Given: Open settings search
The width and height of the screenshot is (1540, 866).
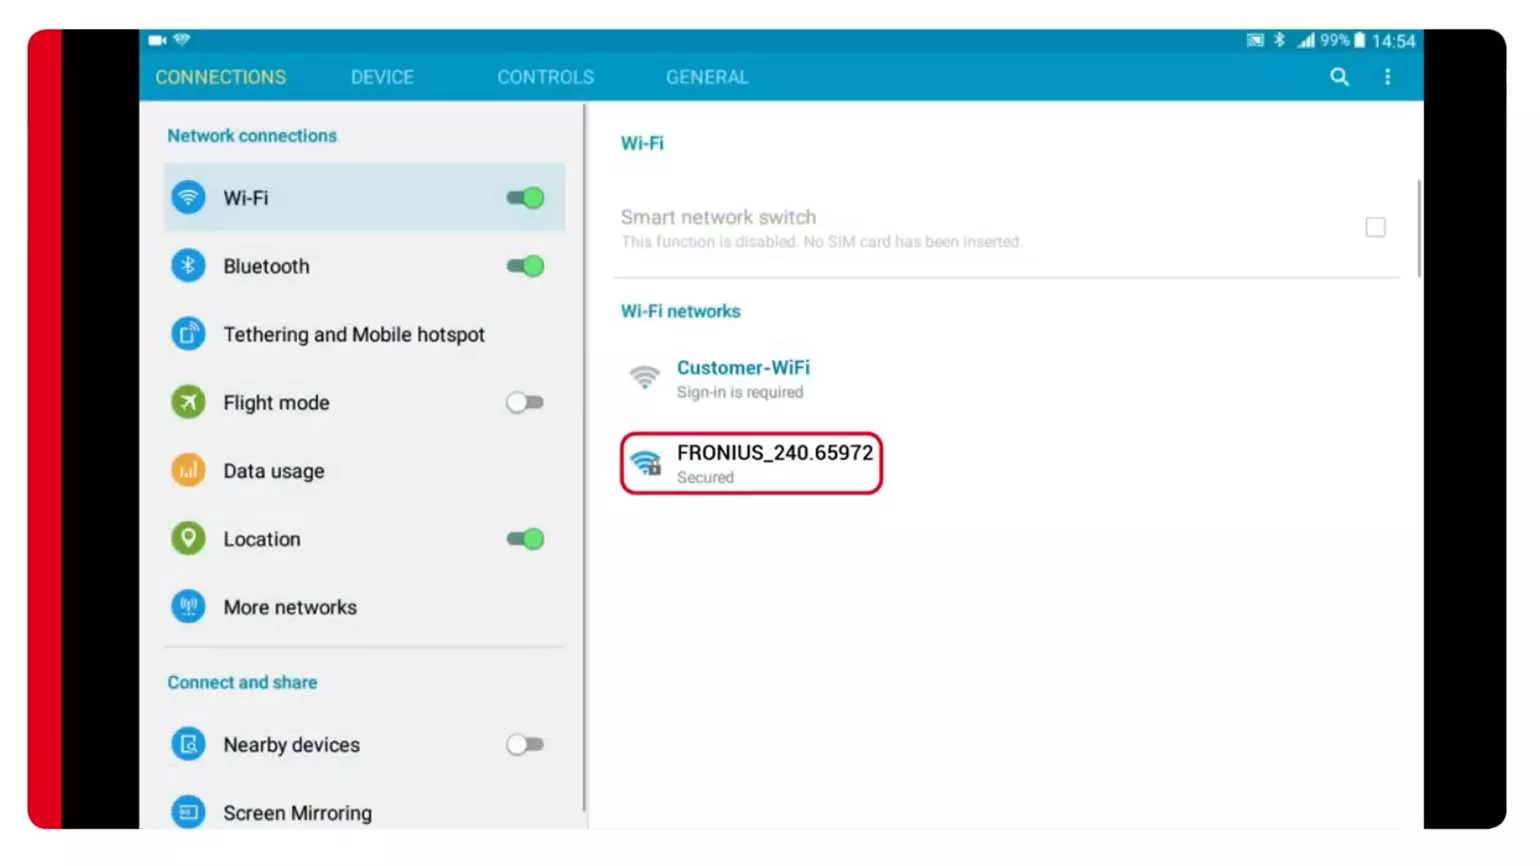Looking at the screenshot, I should click(x=1339, y=76).
